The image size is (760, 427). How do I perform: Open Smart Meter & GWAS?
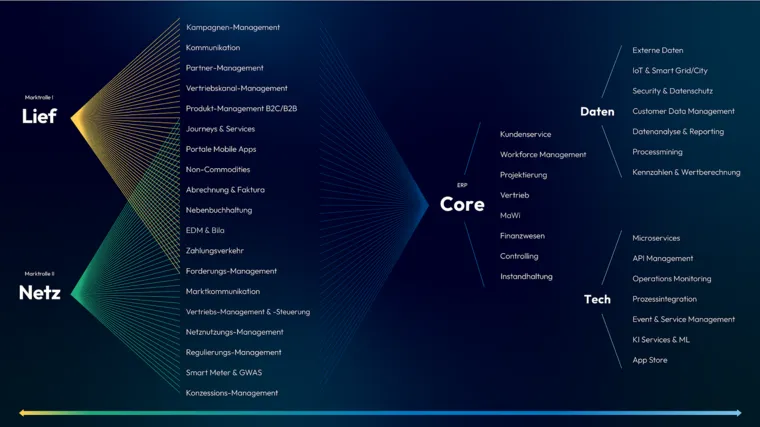(224, 372)
